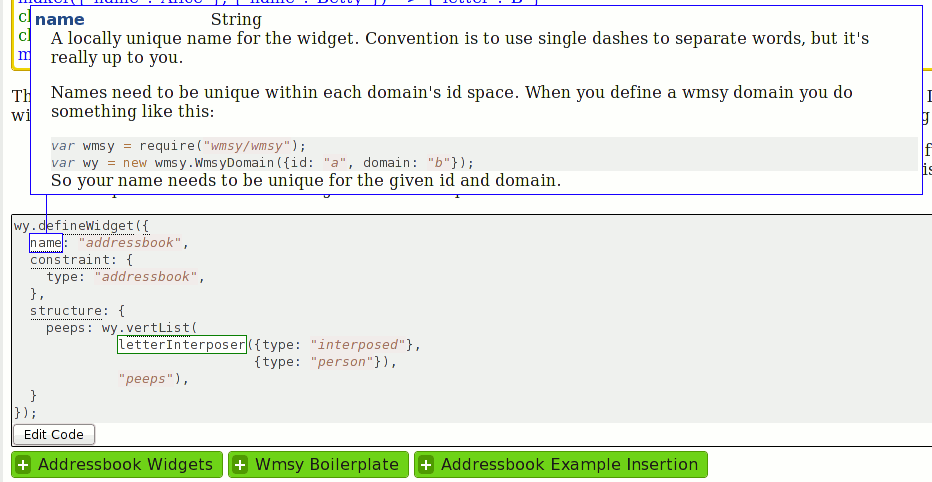The image size is (932, 482).
Task: Click the 'constraint' key in code
Action: [x=70, y=260]
